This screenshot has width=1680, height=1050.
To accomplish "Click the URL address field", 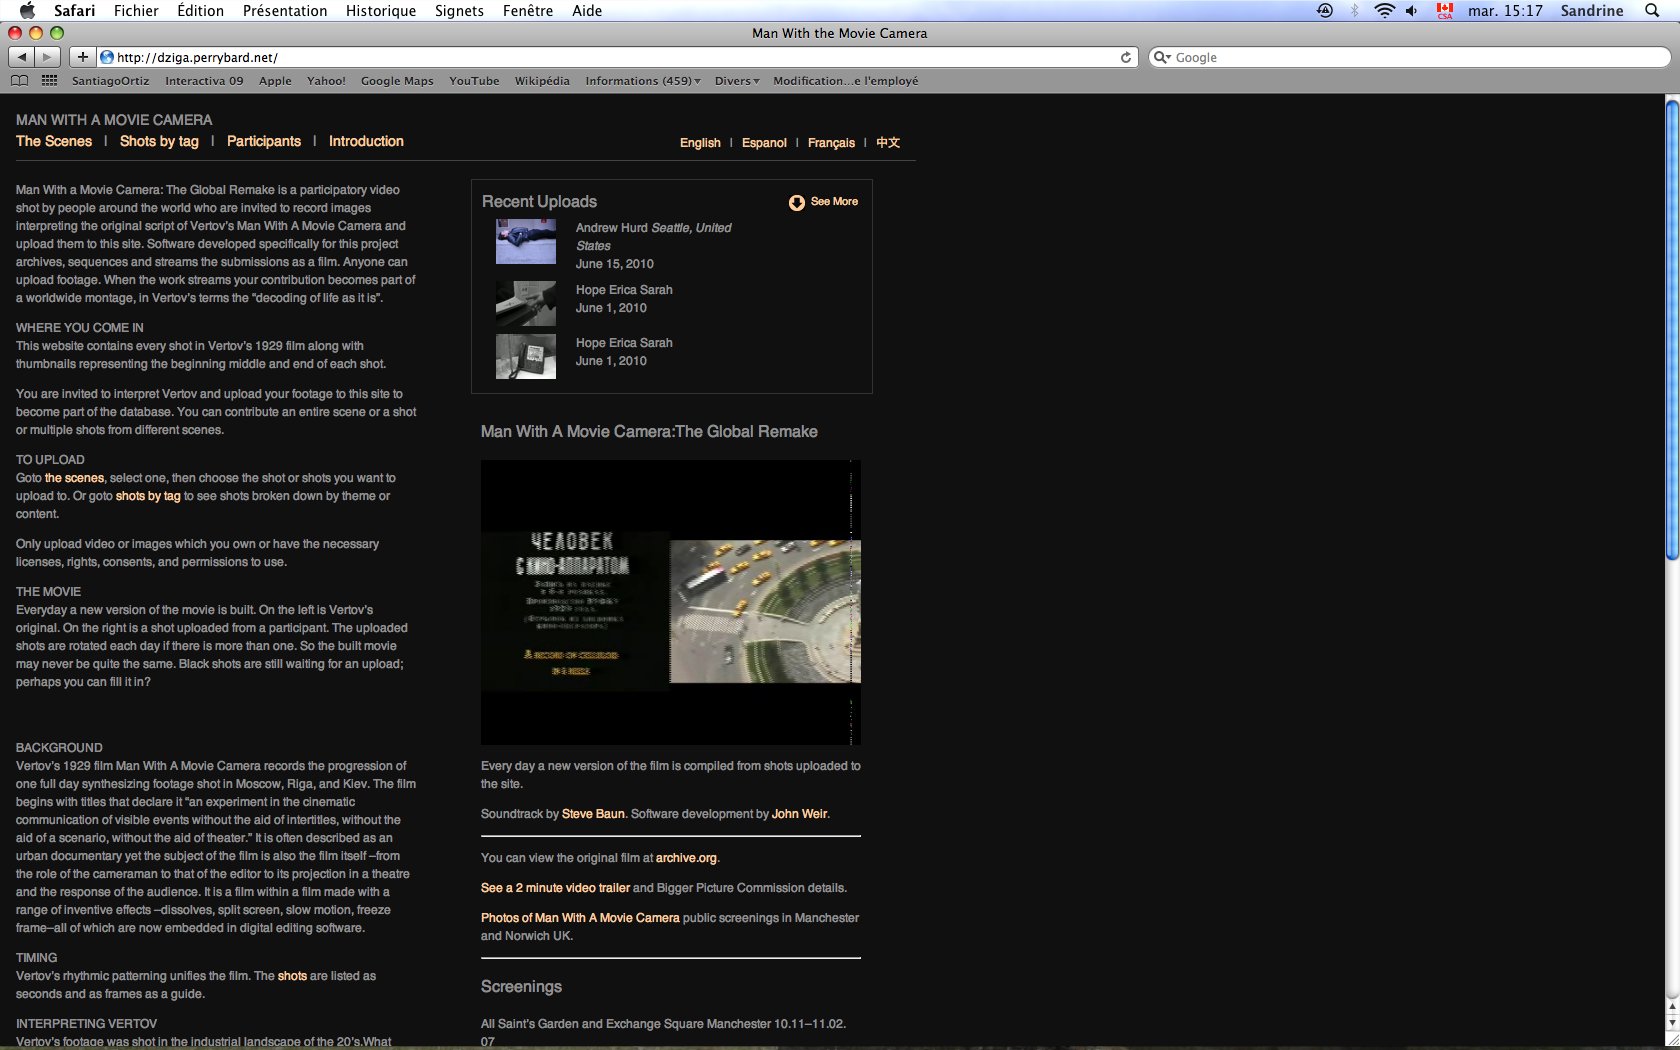I will pyautogui.click(x=615, y=57).
